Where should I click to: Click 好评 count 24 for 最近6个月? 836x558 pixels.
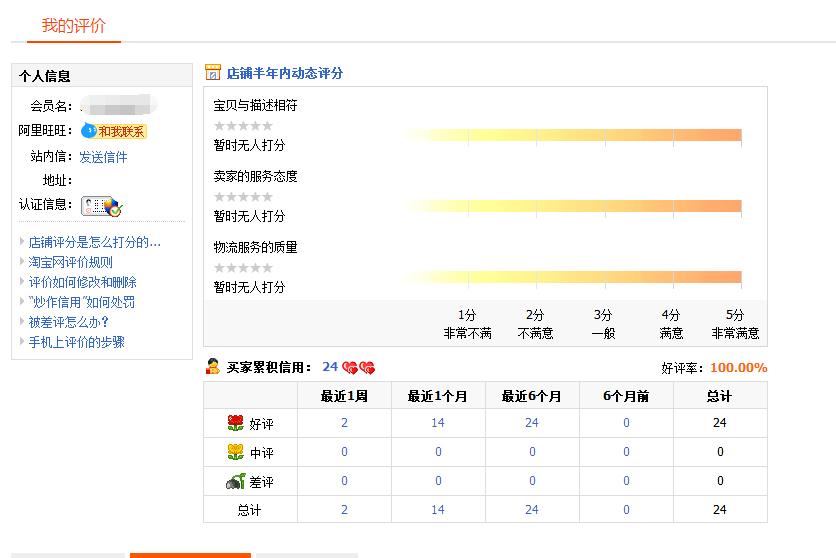(532, 423)
